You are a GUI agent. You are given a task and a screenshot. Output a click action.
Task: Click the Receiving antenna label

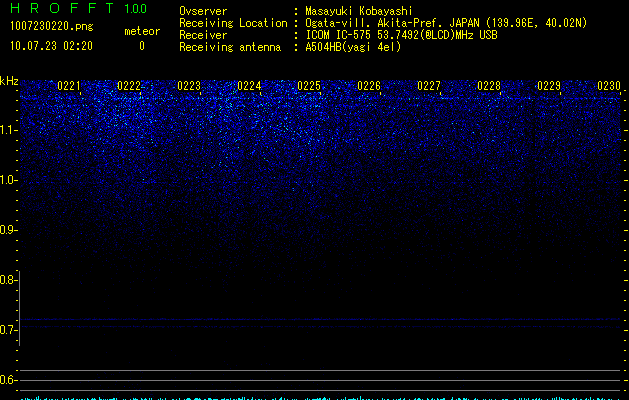coord(230,47)
